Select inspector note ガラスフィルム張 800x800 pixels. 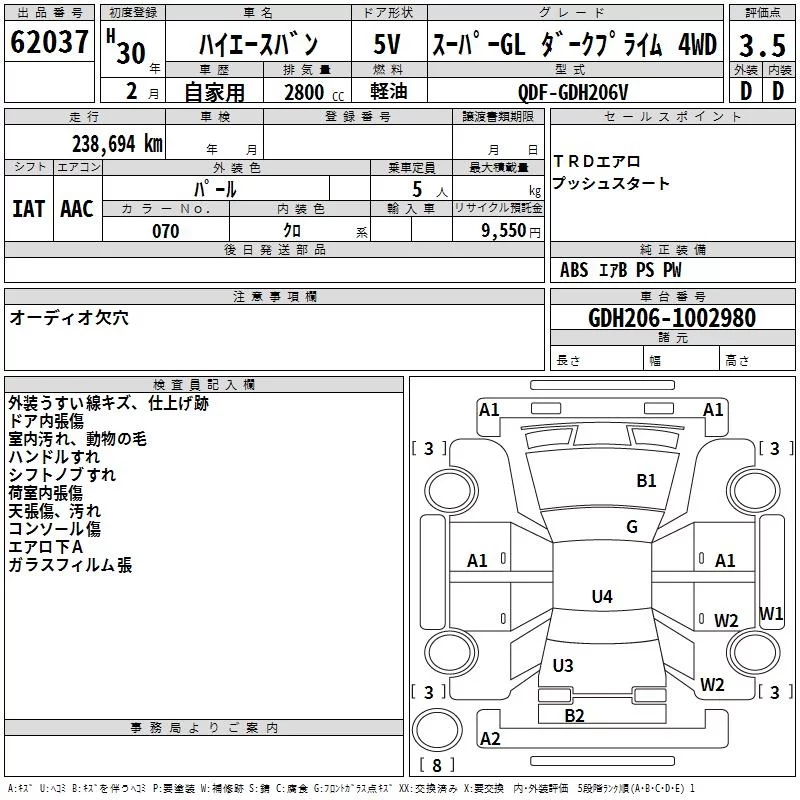click(70, 565)
